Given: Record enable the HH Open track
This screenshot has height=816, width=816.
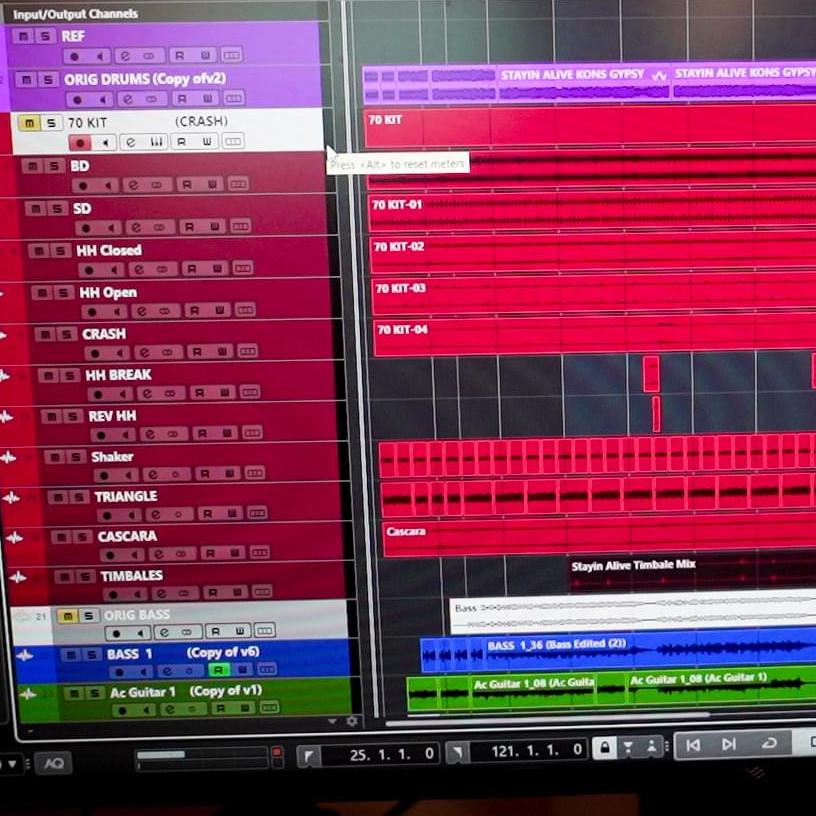Looking at the screenshot, I should point(92,312).
